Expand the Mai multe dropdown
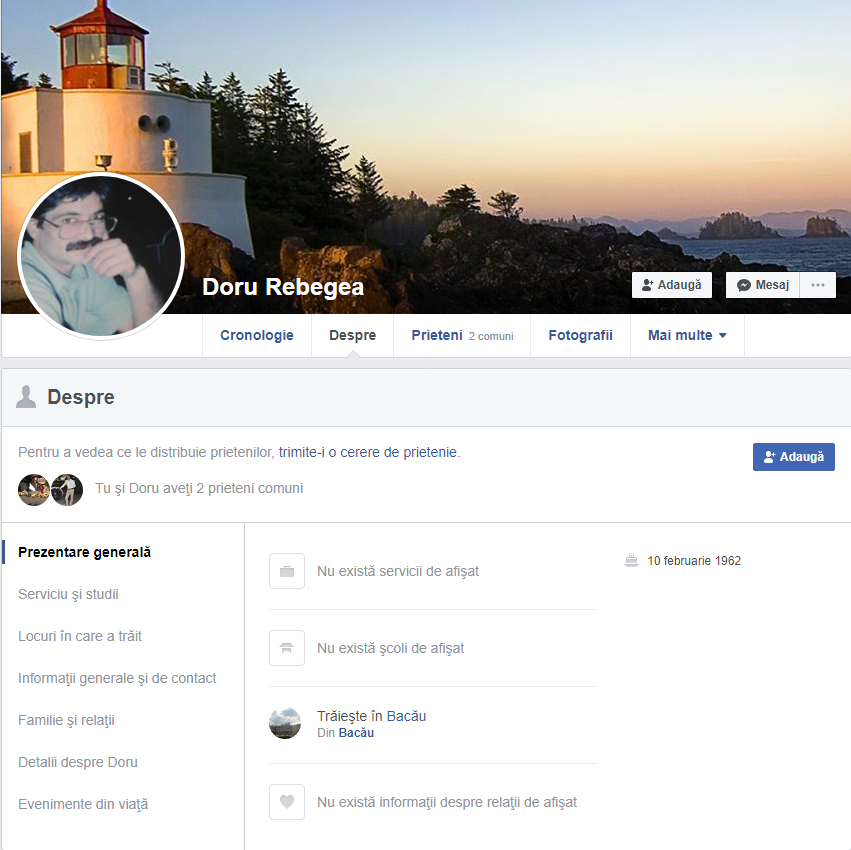851x850 pixels. 687,335
